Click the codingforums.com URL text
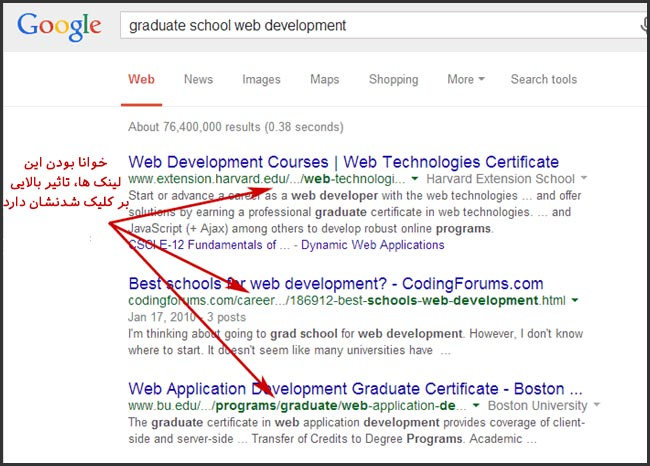The height and width of the screenshot is (466, 650). click(347, 300)
